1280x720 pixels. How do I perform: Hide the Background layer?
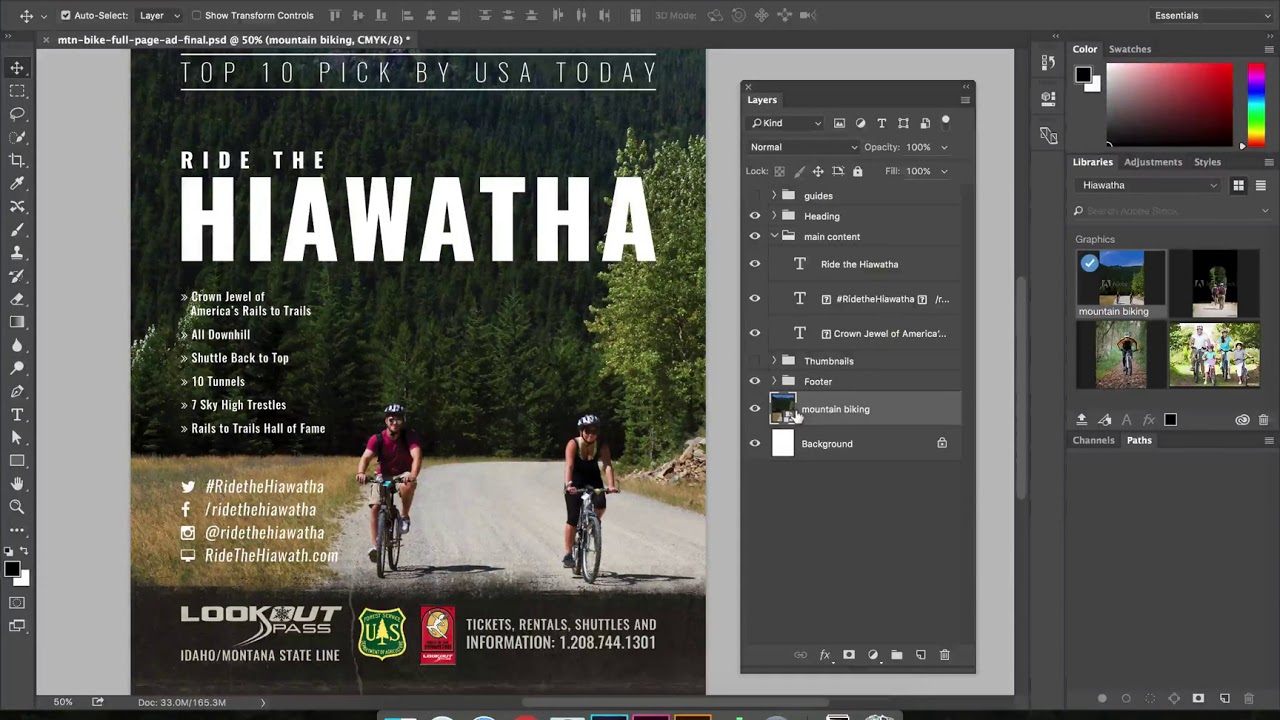click(755, 443)
